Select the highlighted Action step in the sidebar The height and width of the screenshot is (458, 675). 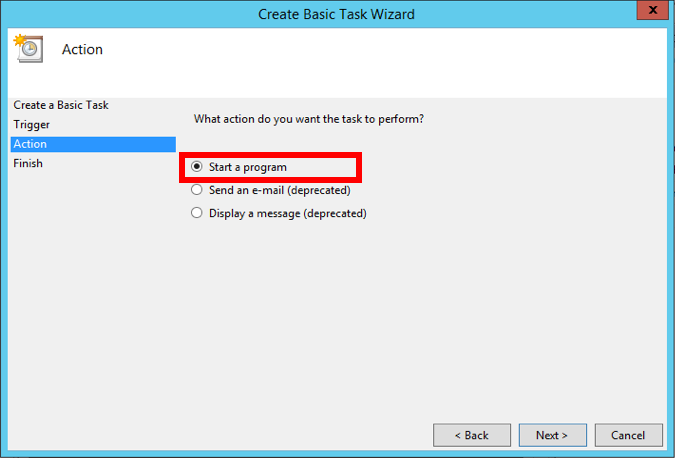(31, 144)
